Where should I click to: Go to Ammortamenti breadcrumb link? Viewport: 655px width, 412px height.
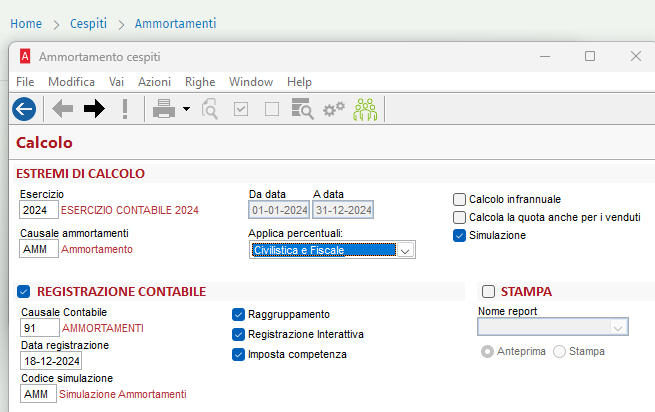[175, 24]
